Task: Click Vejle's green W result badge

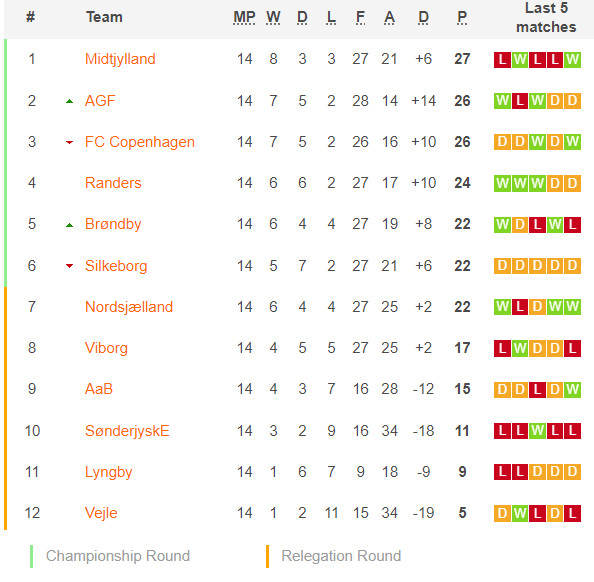Action: 520,513
